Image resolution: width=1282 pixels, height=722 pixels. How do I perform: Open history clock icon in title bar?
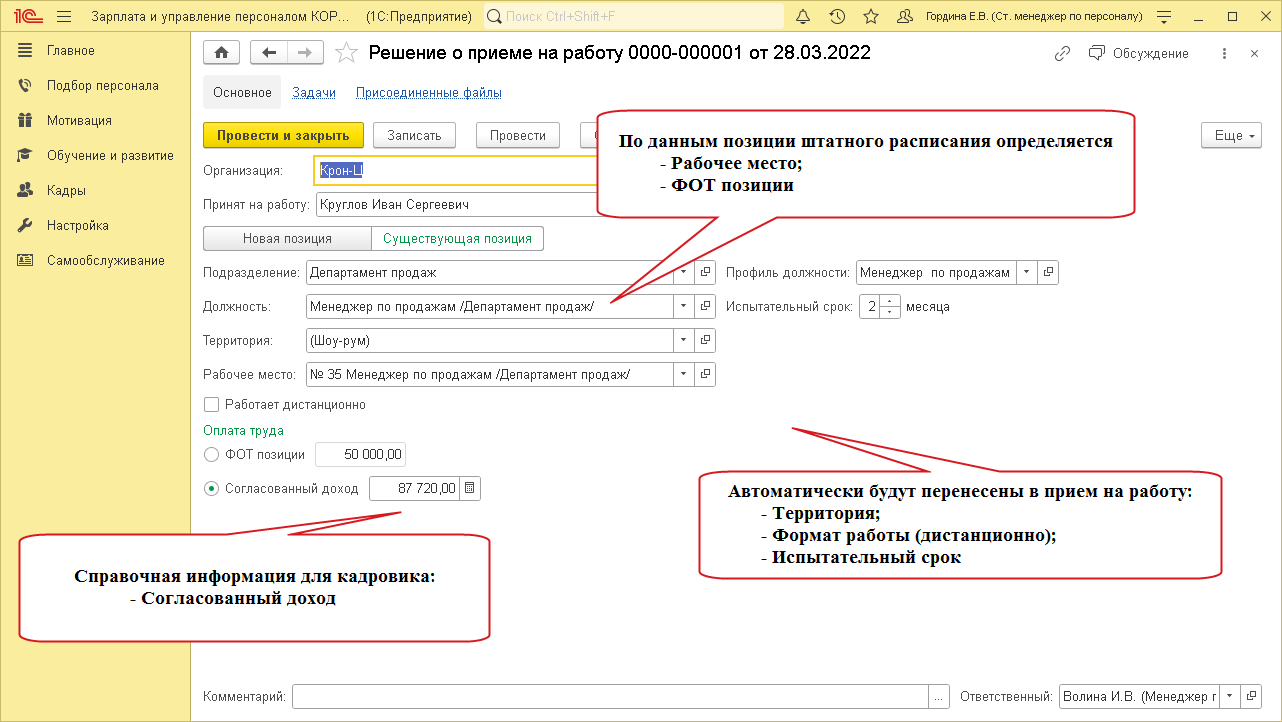(x=837, y=17)
